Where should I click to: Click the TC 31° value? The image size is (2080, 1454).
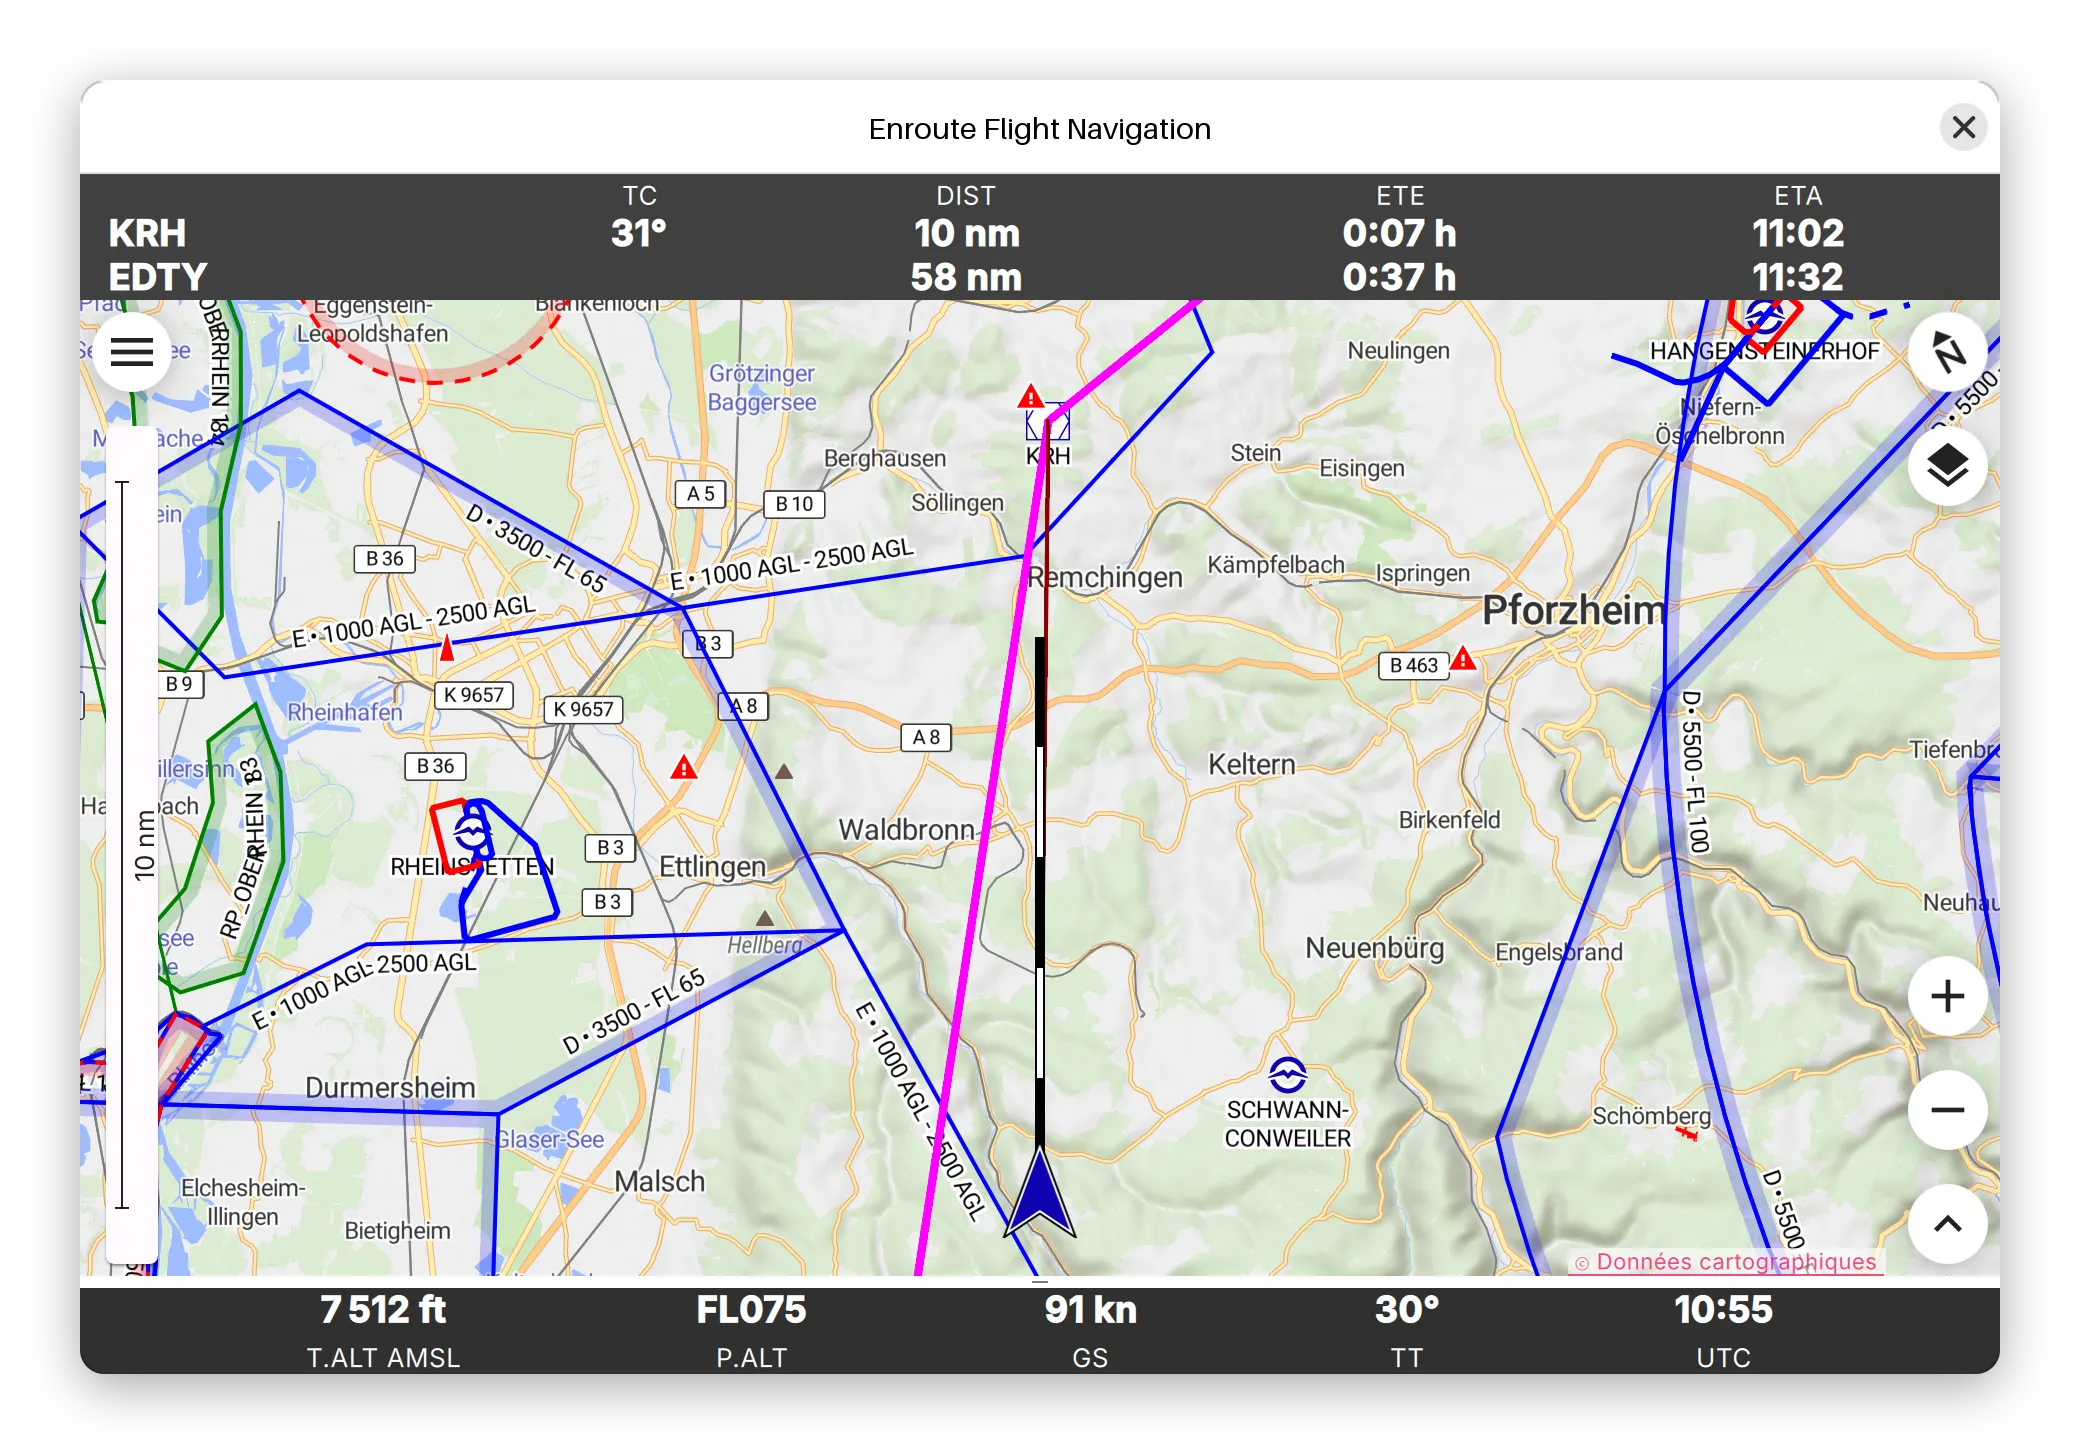tap(639, 233)
